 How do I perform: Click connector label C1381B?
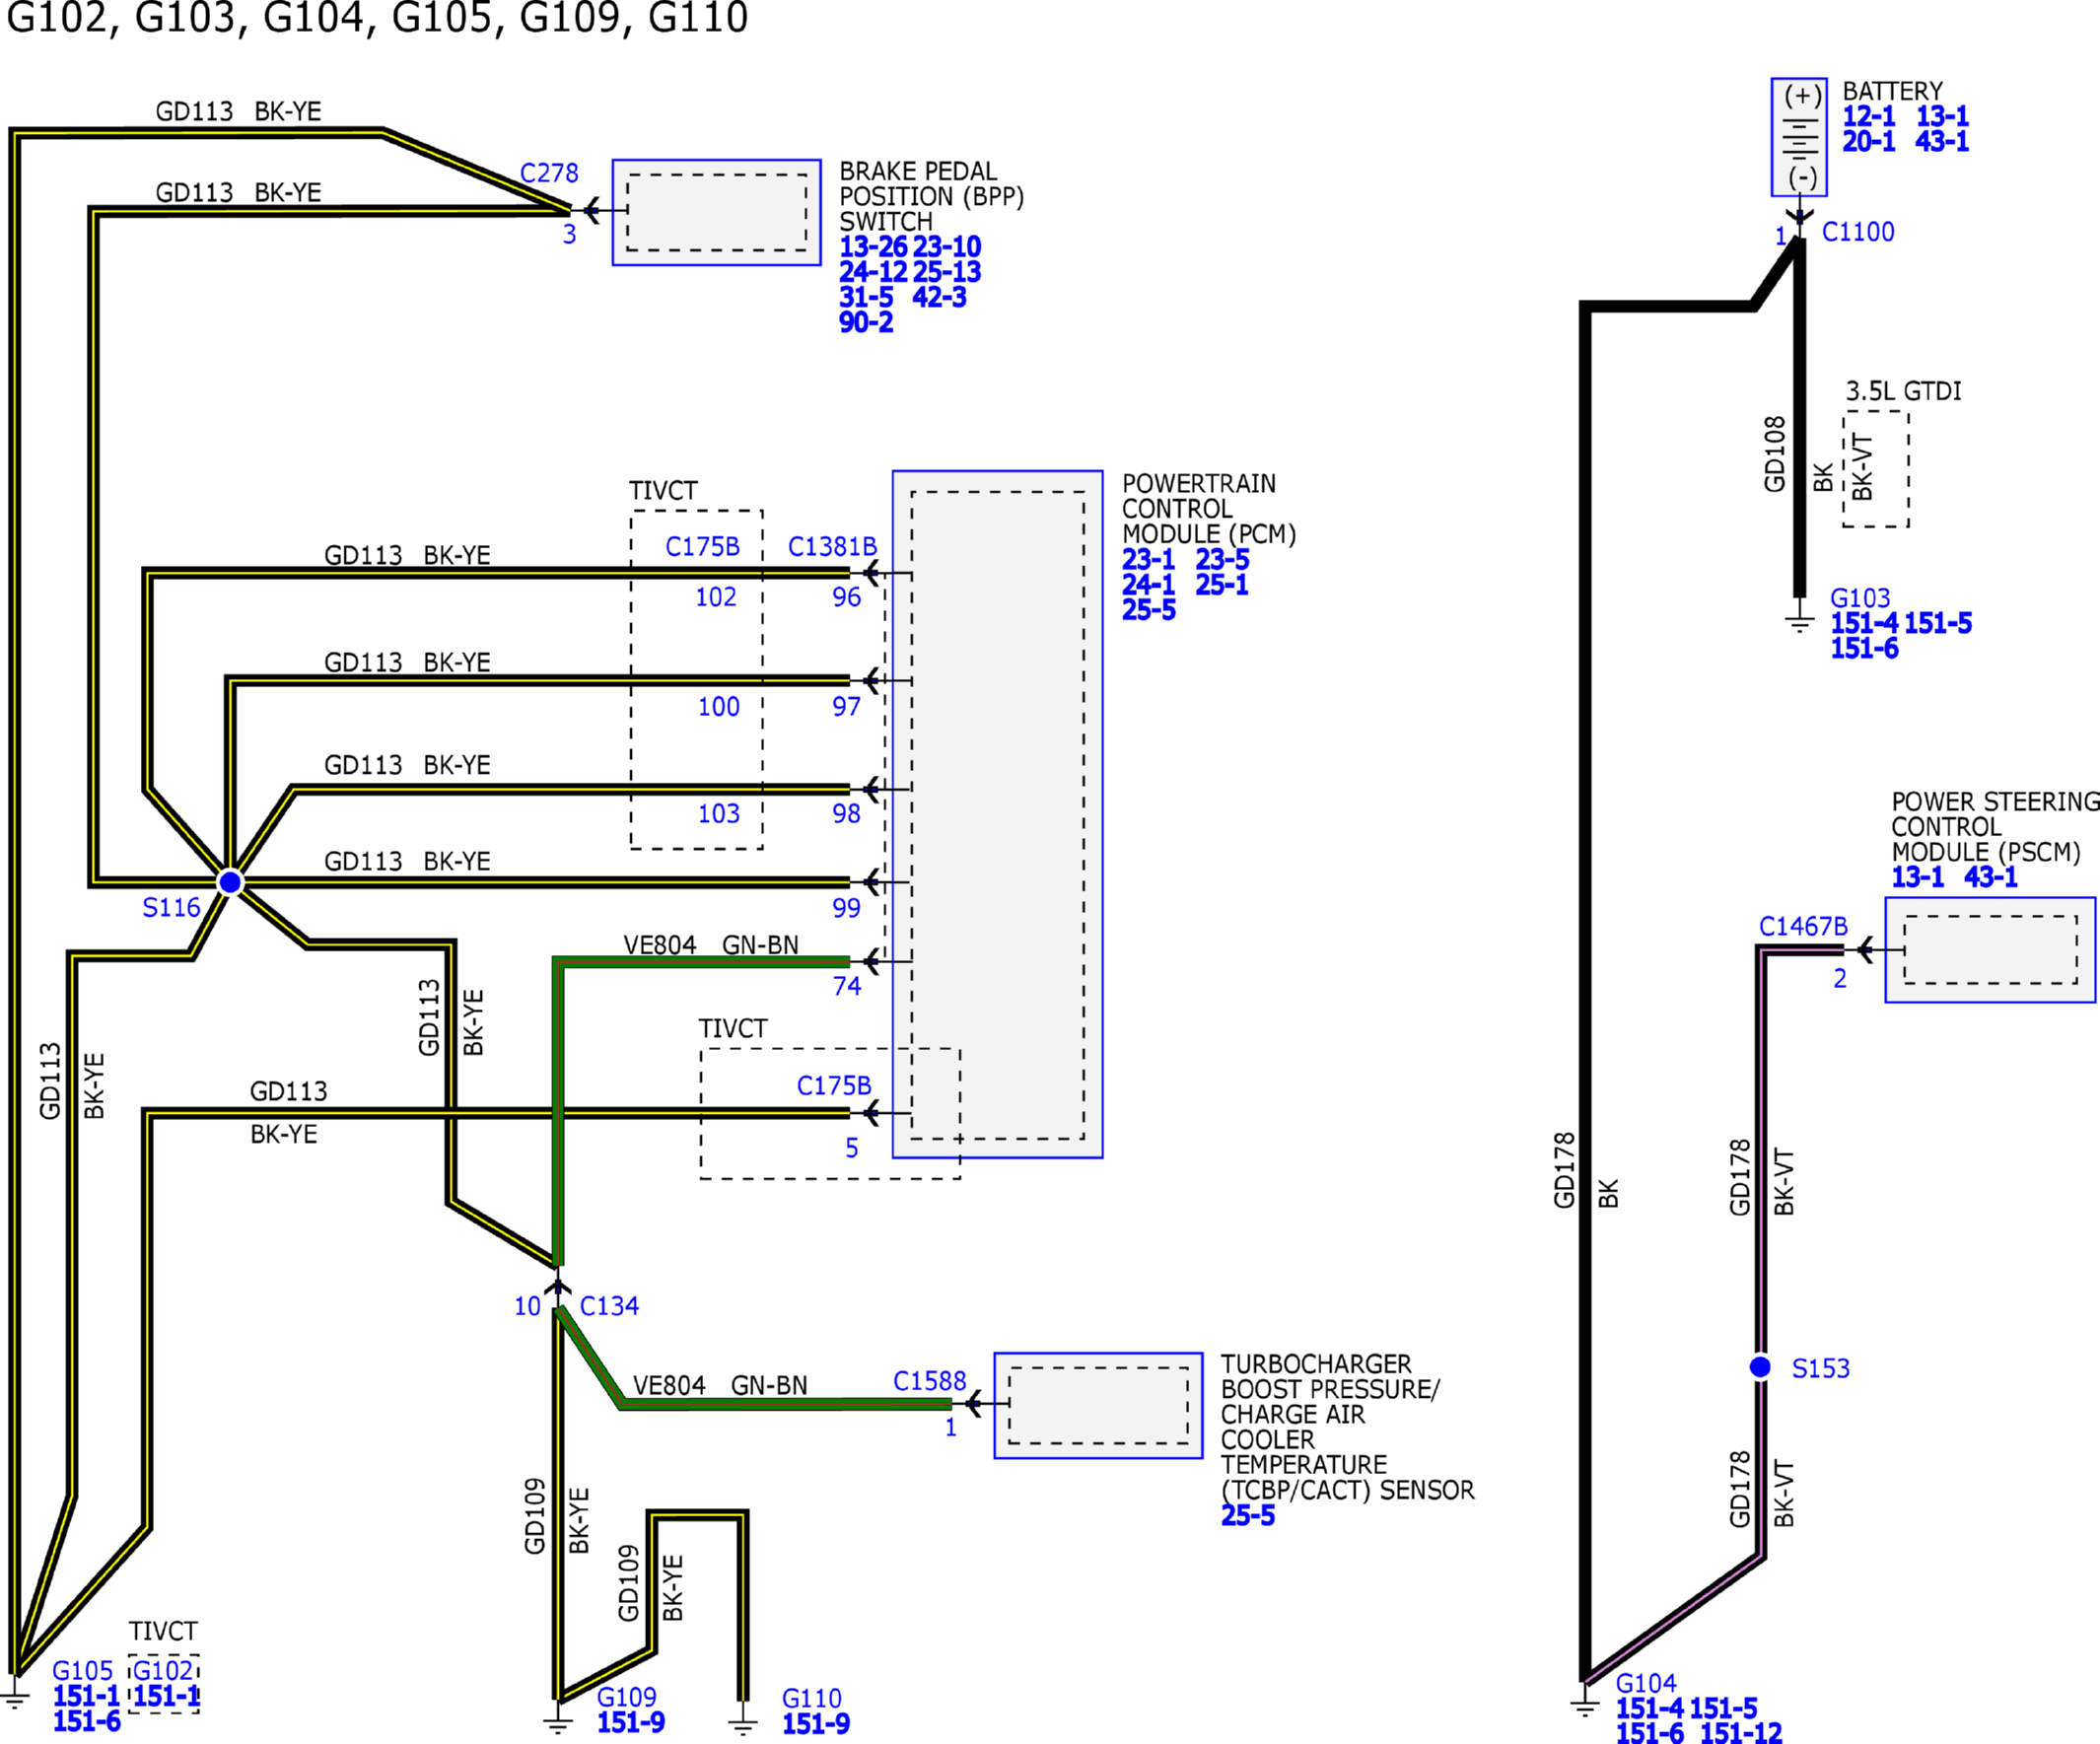coord(832,547)
